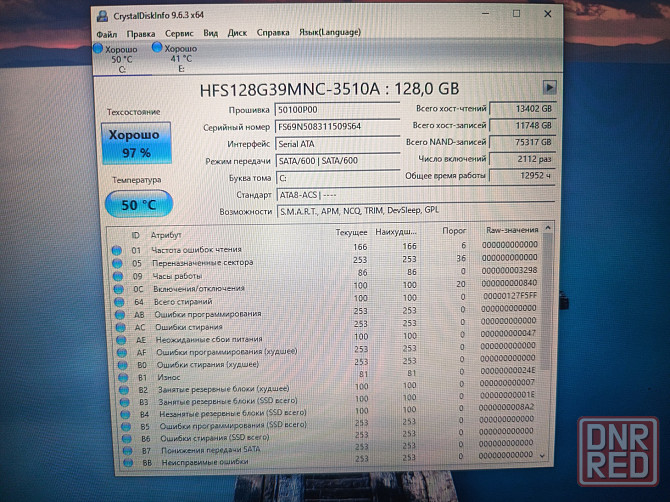Open the Сервис menu

tap(179, 33)
